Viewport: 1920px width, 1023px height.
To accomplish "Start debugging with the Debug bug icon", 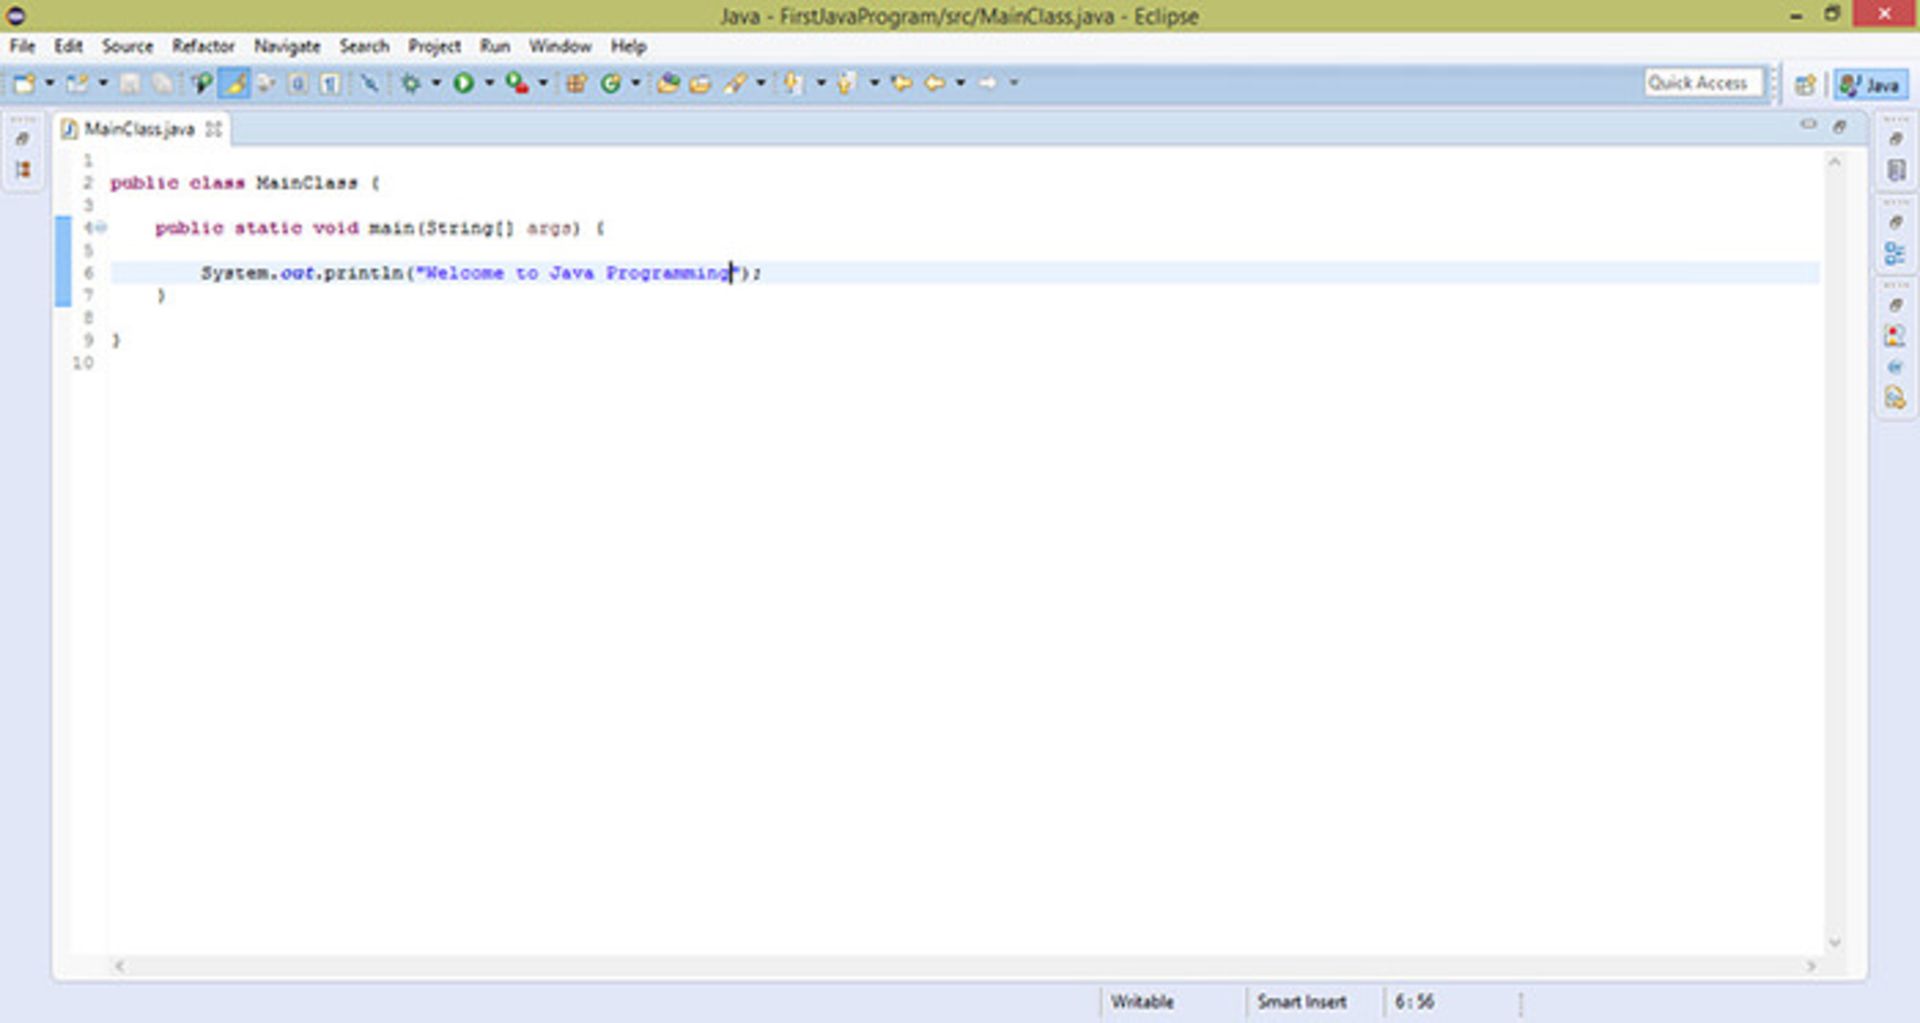I will 410,83.
